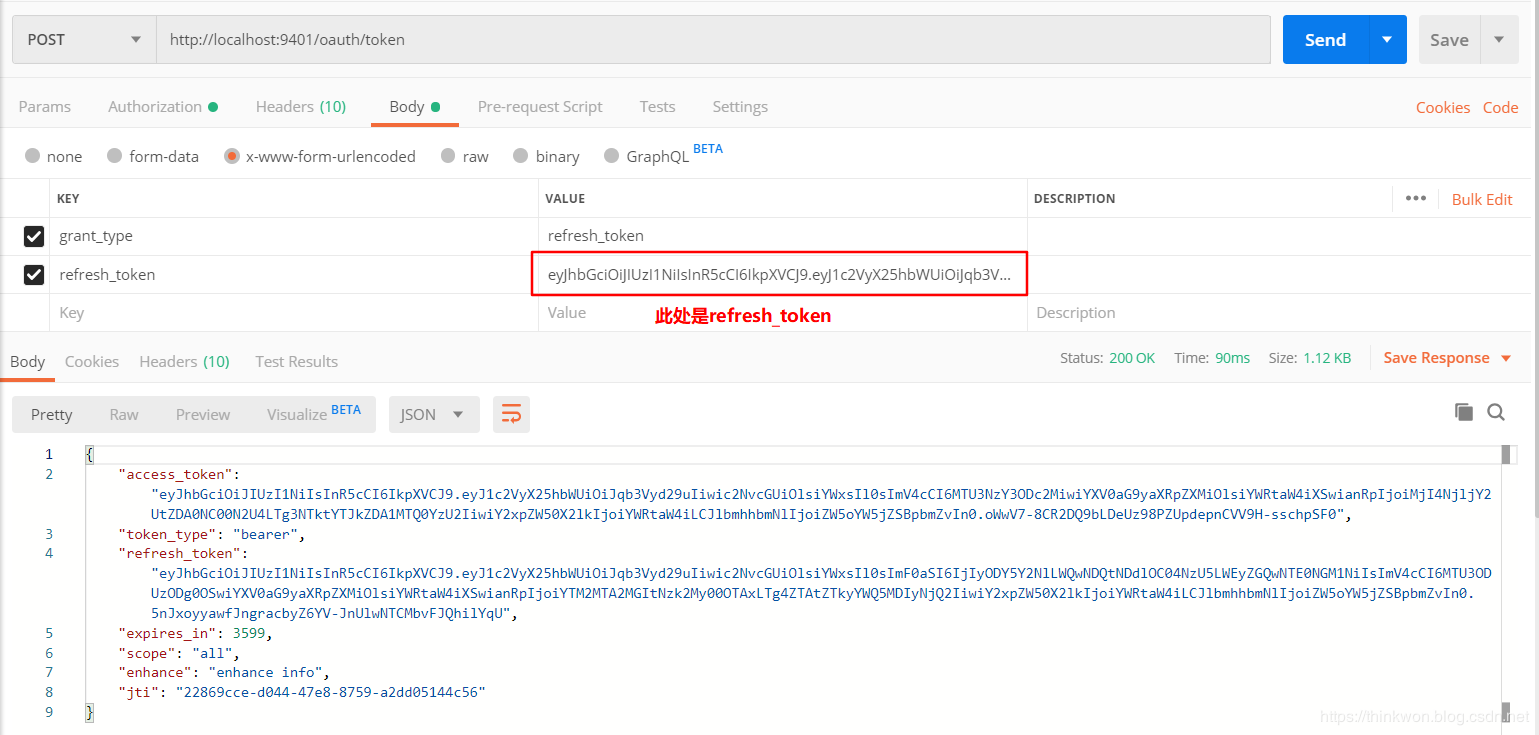This screenshot has height=735, width=1539.
Task: Click the Cookies link near top right
Action: click(x=1443, y=107)
